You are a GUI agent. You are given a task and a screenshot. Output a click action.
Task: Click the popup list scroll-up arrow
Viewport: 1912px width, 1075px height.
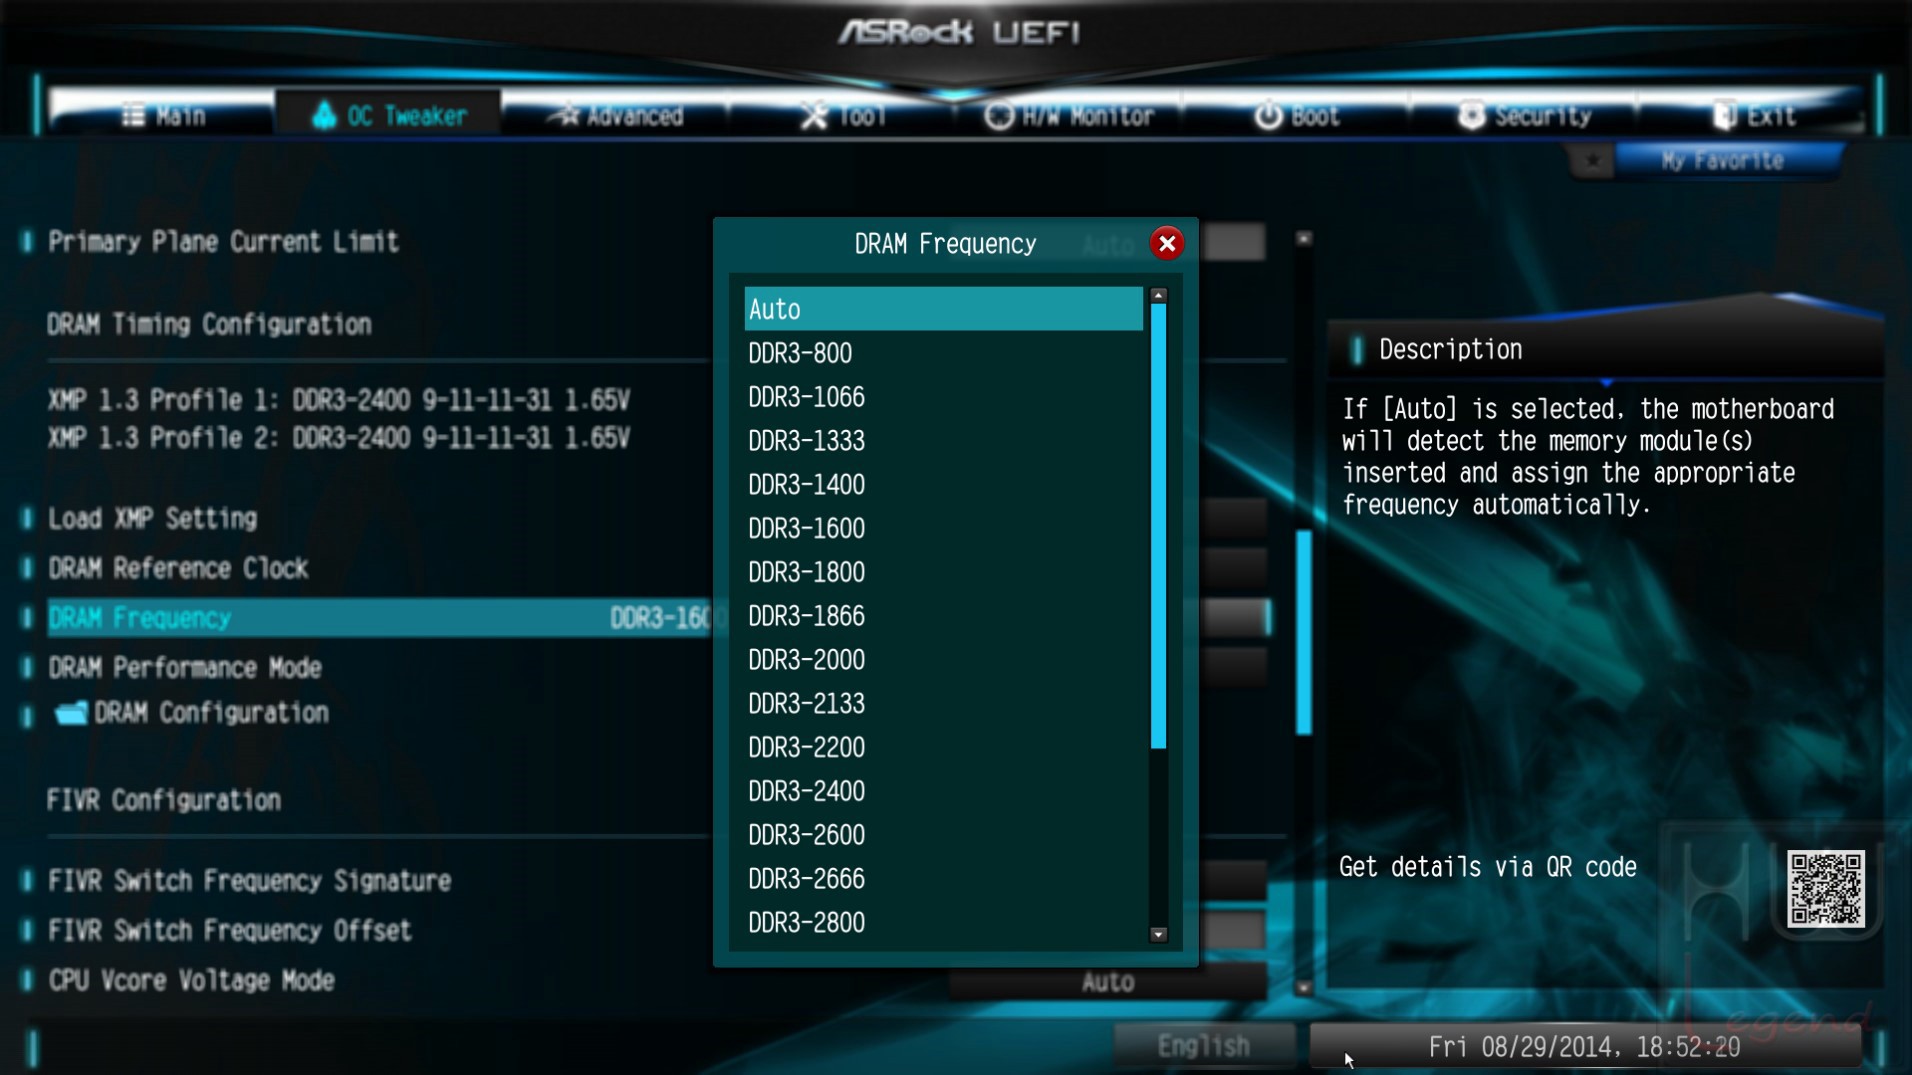[1158, 295]
